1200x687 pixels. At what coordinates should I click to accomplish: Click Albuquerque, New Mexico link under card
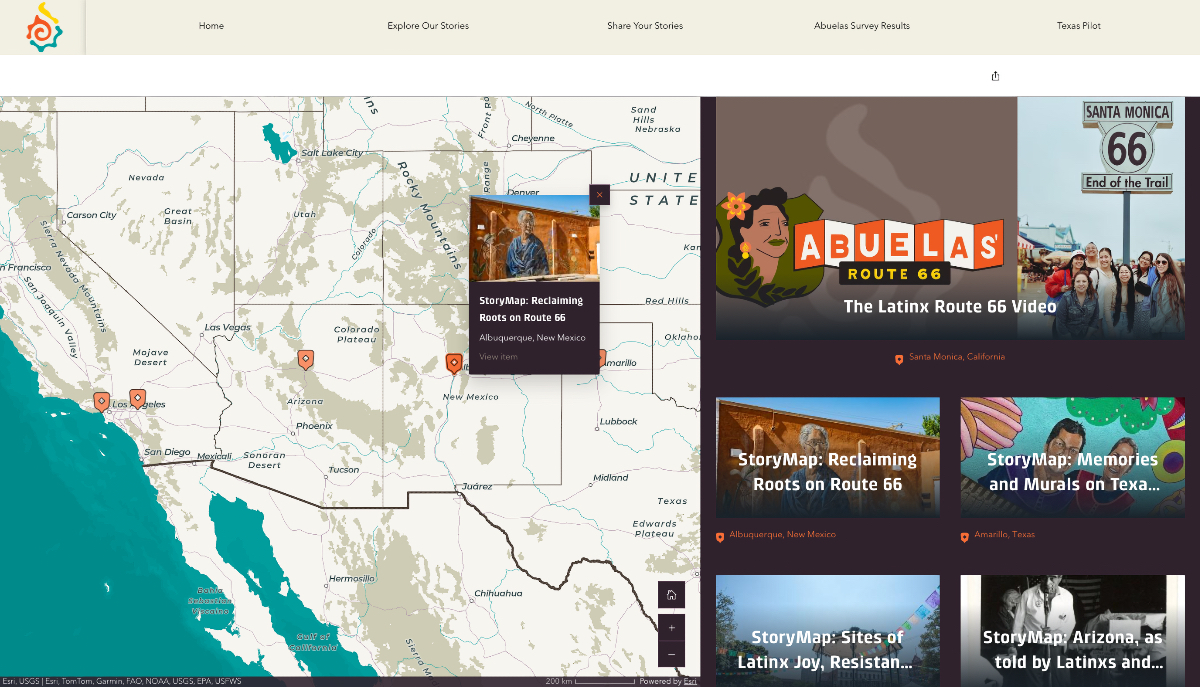click(x=783, y=535)
